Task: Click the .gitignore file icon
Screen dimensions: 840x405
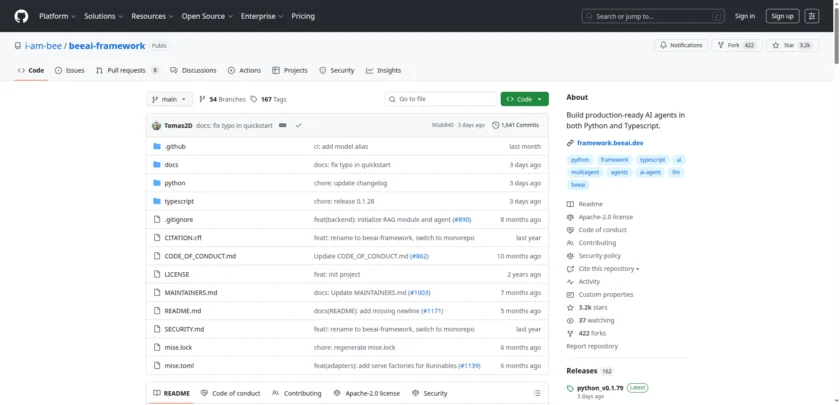Action: click(x=157, y=220)
